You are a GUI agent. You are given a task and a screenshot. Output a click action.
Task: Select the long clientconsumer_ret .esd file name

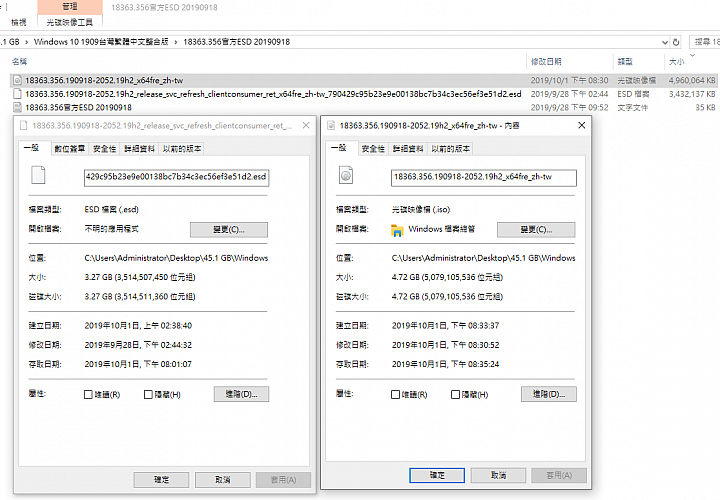[x=273, y=94]
